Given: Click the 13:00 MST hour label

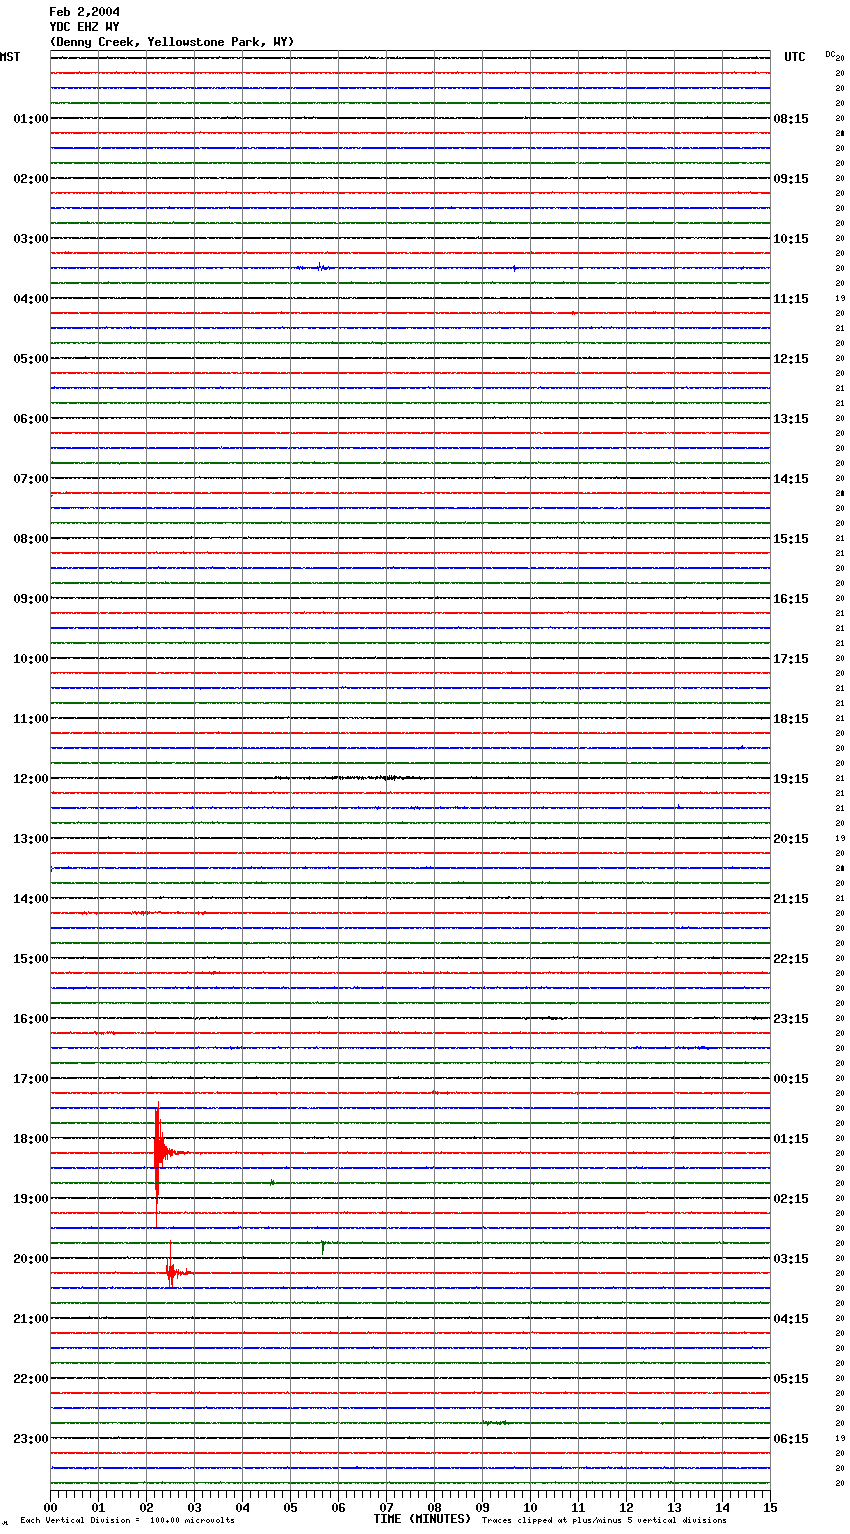Looking at the screenshot, I should coord(30,839).
